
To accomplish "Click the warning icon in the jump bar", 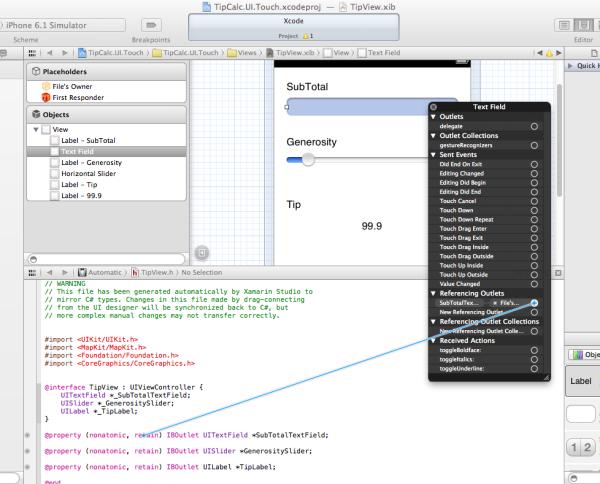I will pos(549,53).
